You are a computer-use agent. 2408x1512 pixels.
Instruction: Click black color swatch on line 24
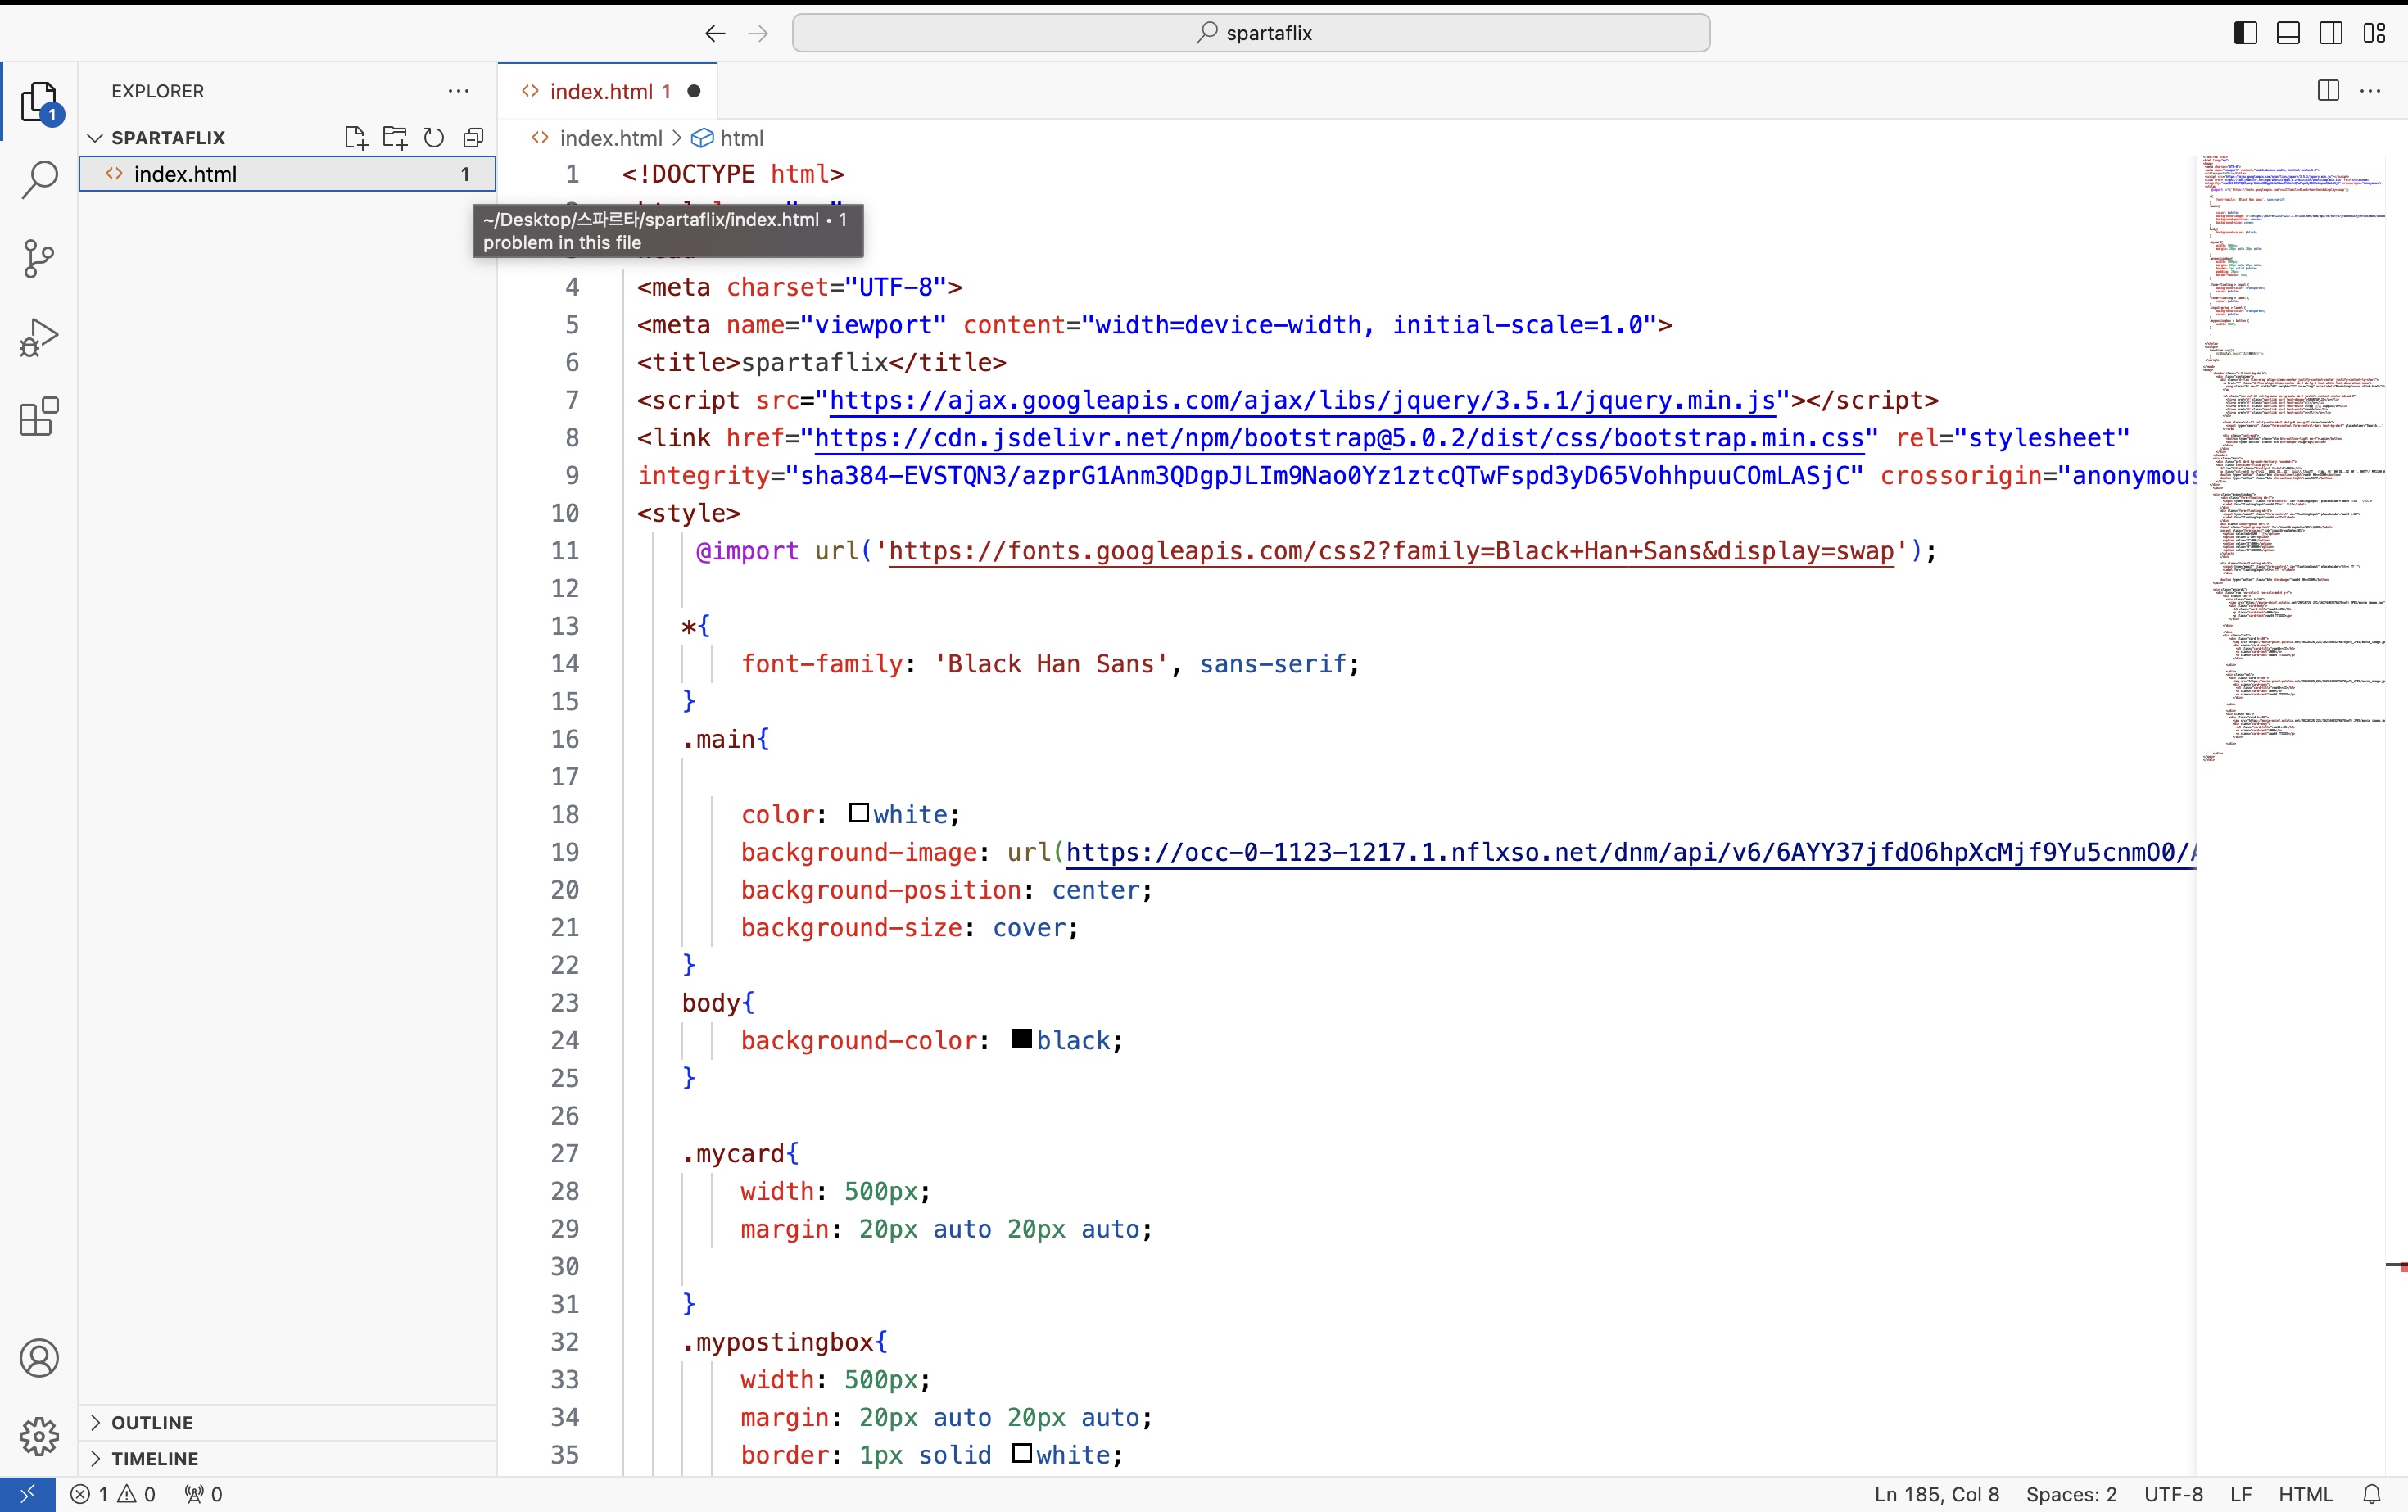[1021, 1039]
